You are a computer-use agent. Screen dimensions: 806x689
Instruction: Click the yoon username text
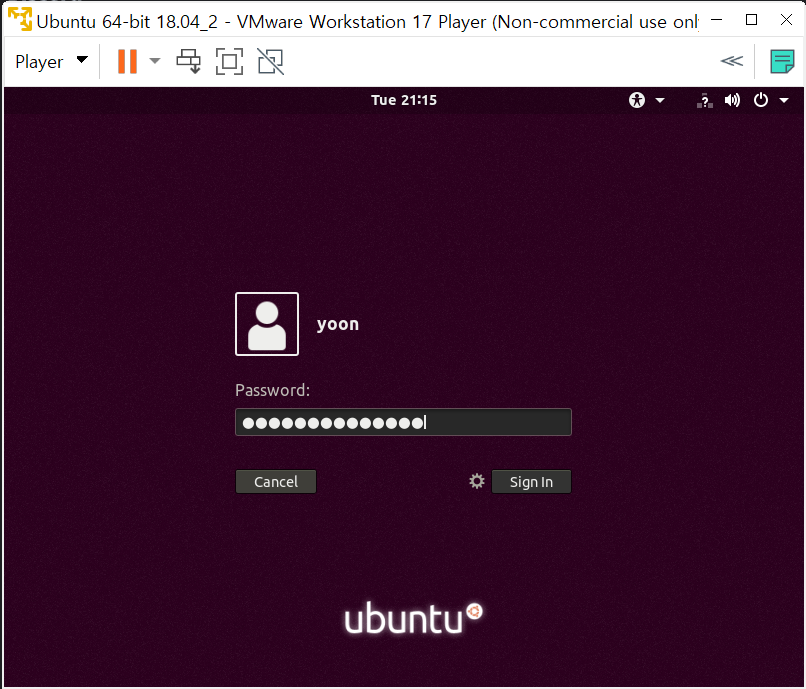(x=338, y=324)
